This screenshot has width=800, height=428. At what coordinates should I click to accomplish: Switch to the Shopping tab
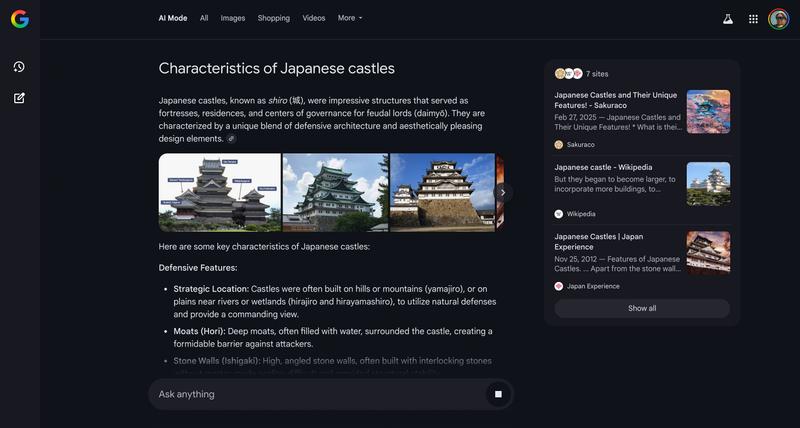point(273,18)
